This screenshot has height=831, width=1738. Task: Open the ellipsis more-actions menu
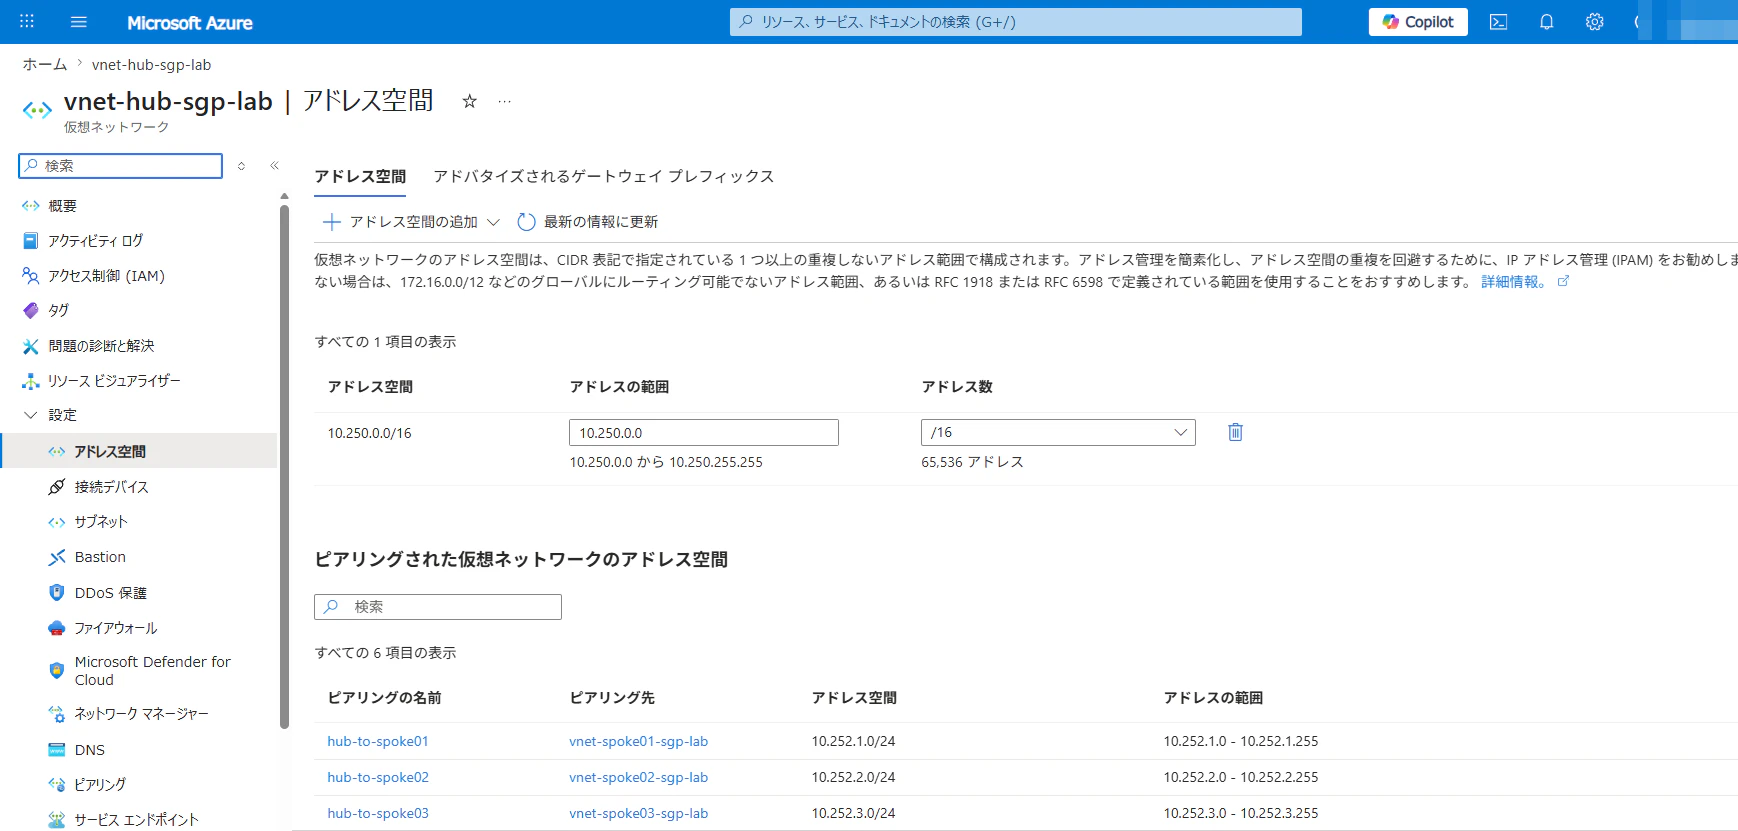505,101
